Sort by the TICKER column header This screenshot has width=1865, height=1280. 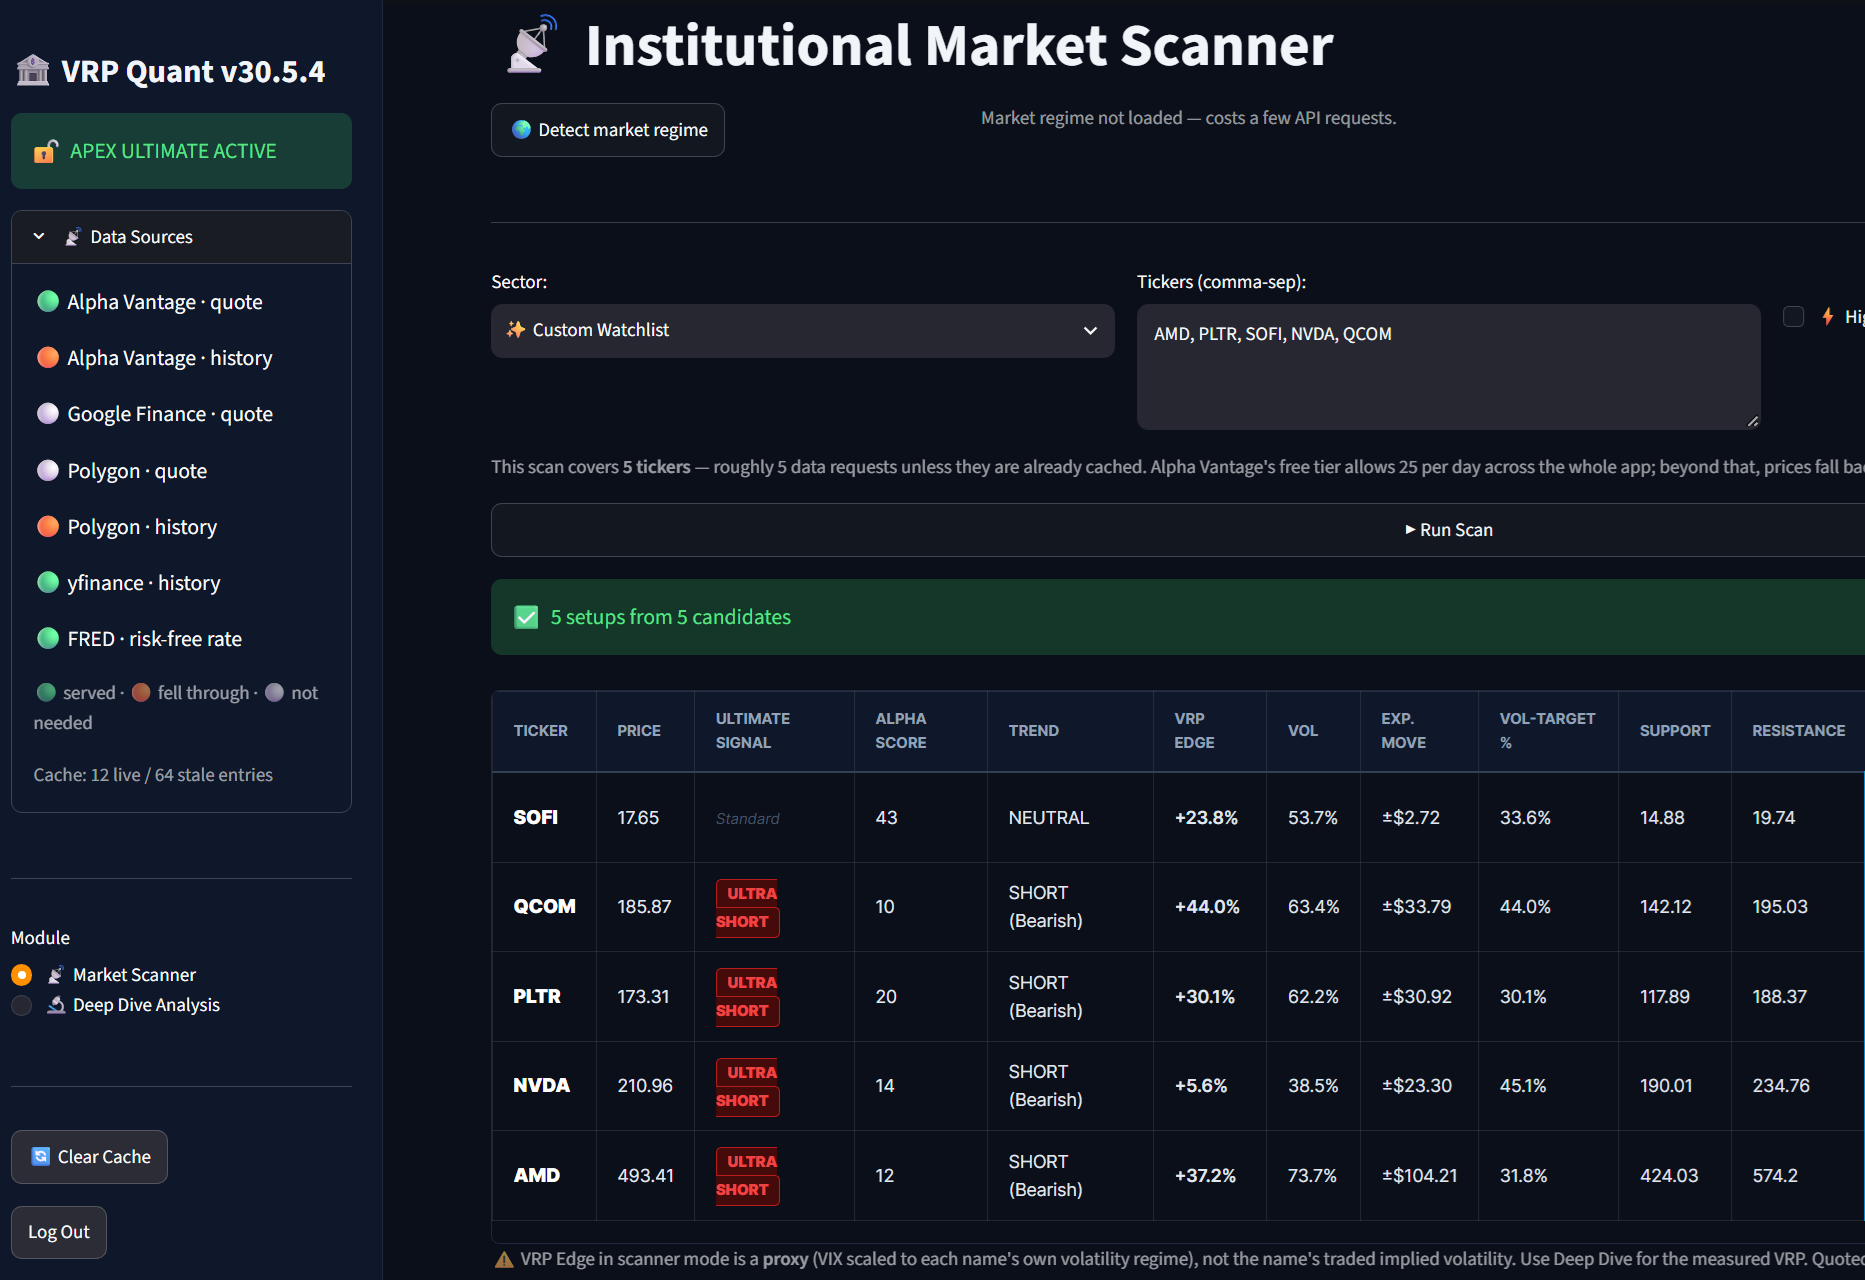[544, 731]
